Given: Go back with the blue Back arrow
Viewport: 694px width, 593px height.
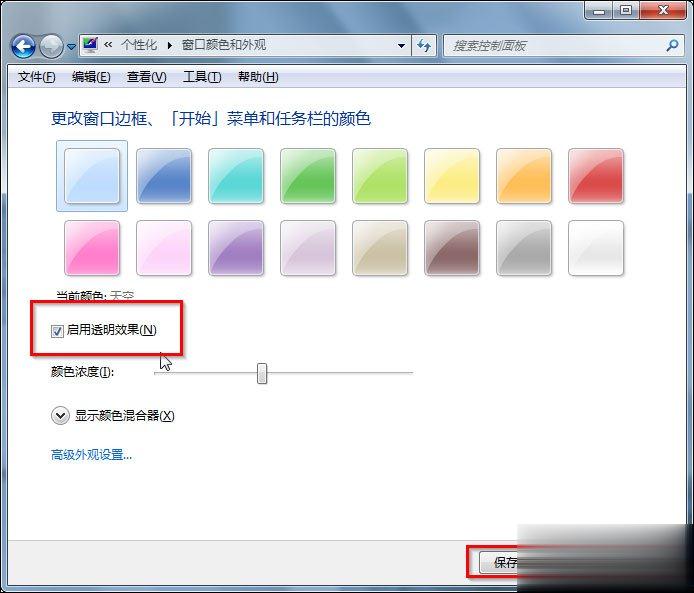Looking at the screenshot, I should click(x=23, y=46).
